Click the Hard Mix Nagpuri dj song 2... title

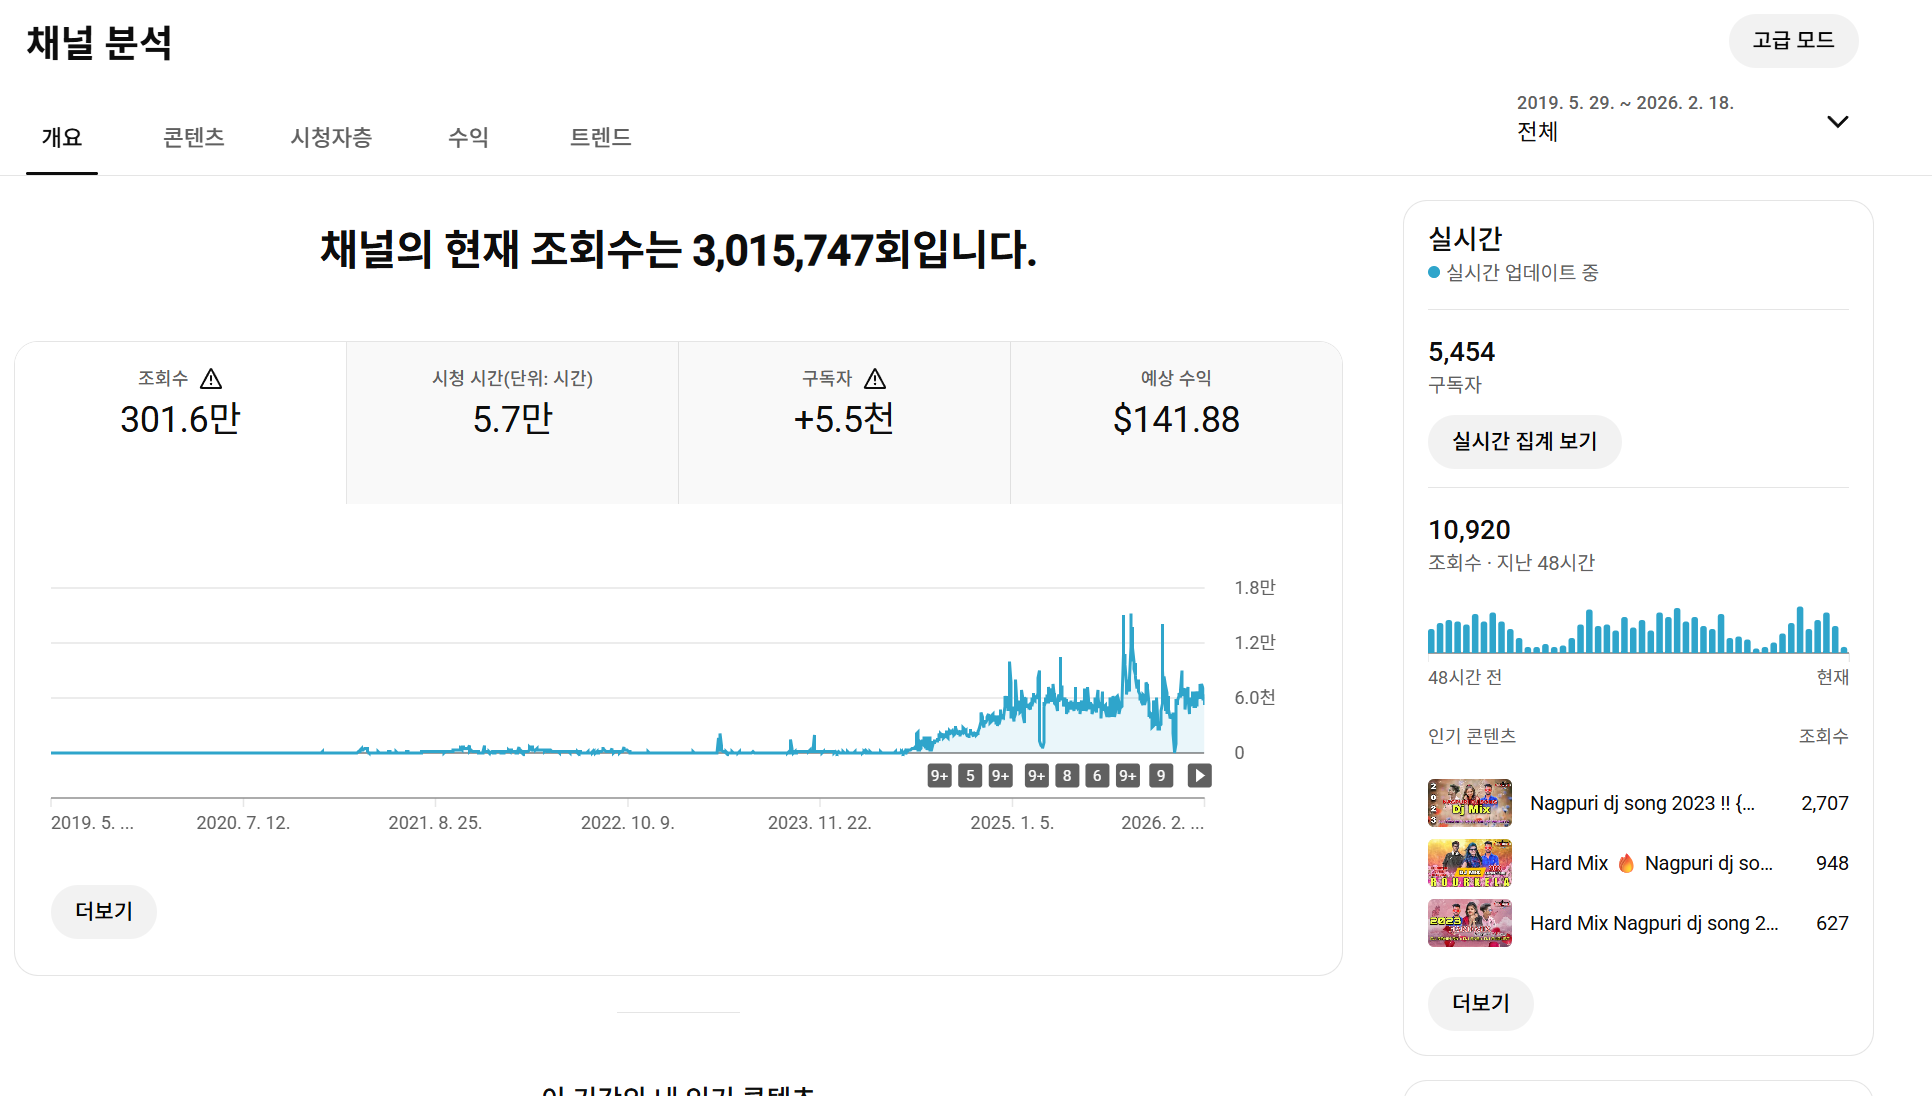(1653, 923)
